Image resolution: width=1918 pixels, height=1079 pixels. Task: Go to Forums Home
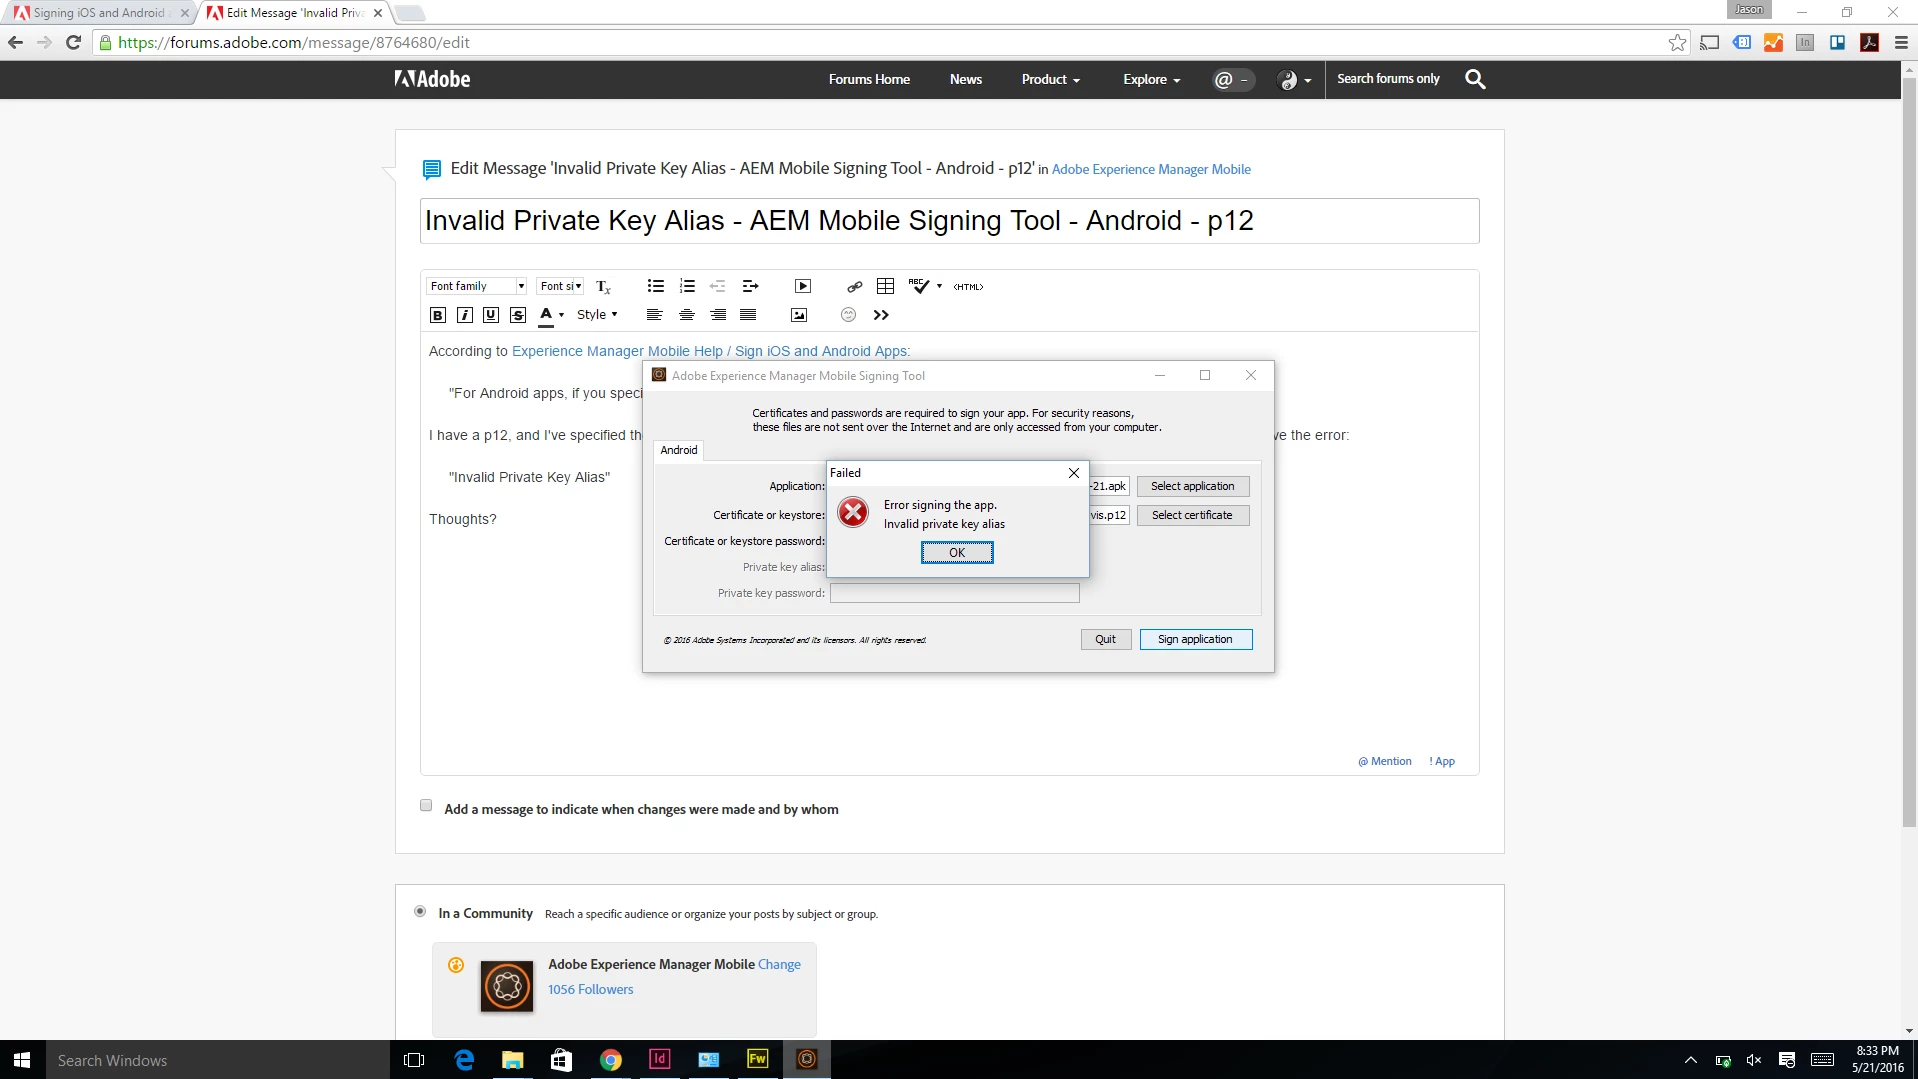(869, 79)
